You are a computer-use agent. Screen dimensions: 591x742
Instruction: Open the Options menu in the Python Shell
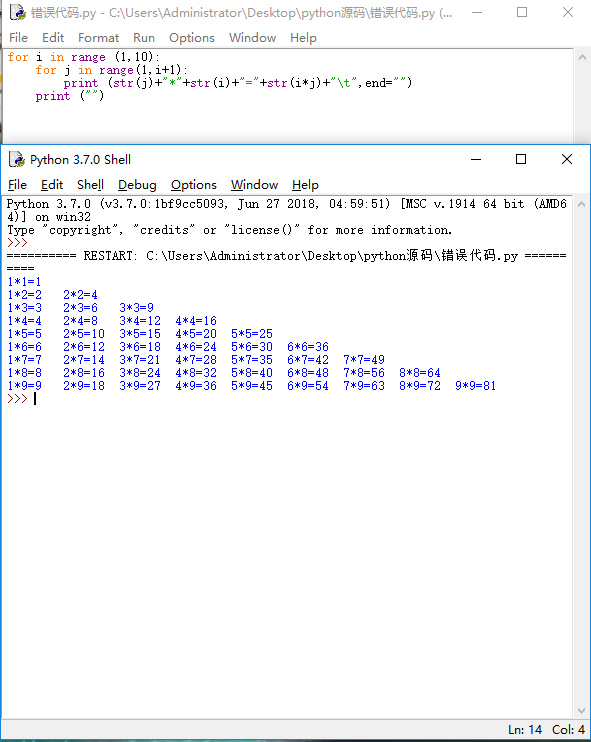click(194, 185)
